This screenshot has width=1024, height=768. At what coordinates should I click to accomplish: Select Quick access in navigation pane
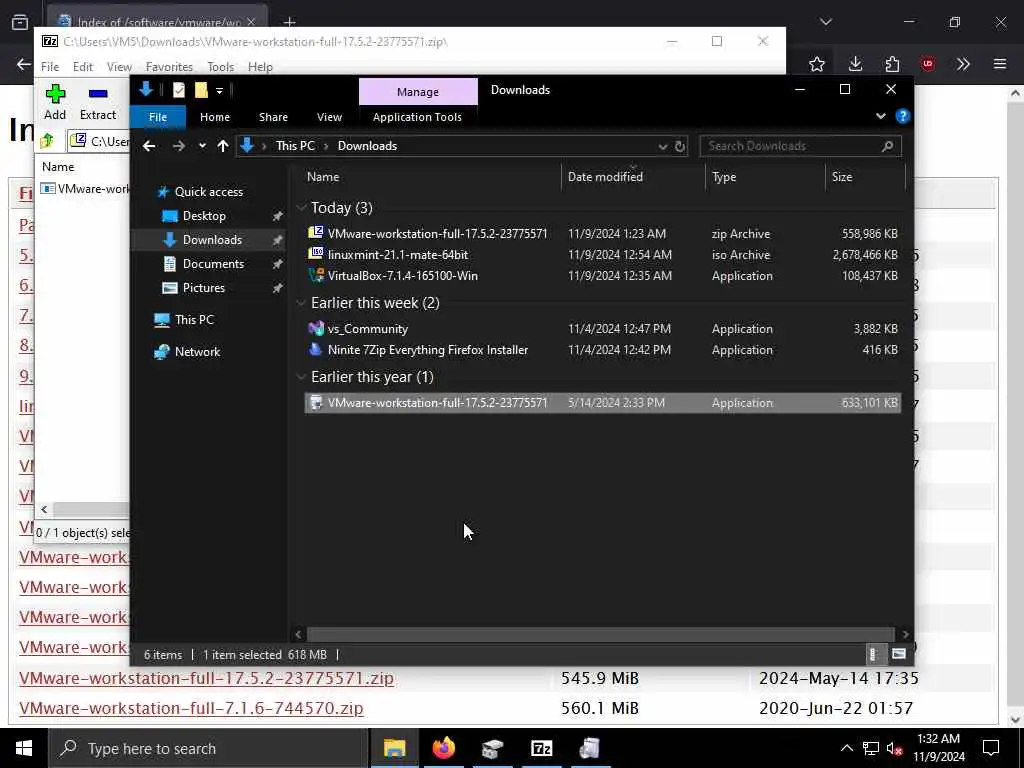coord(208,191)
